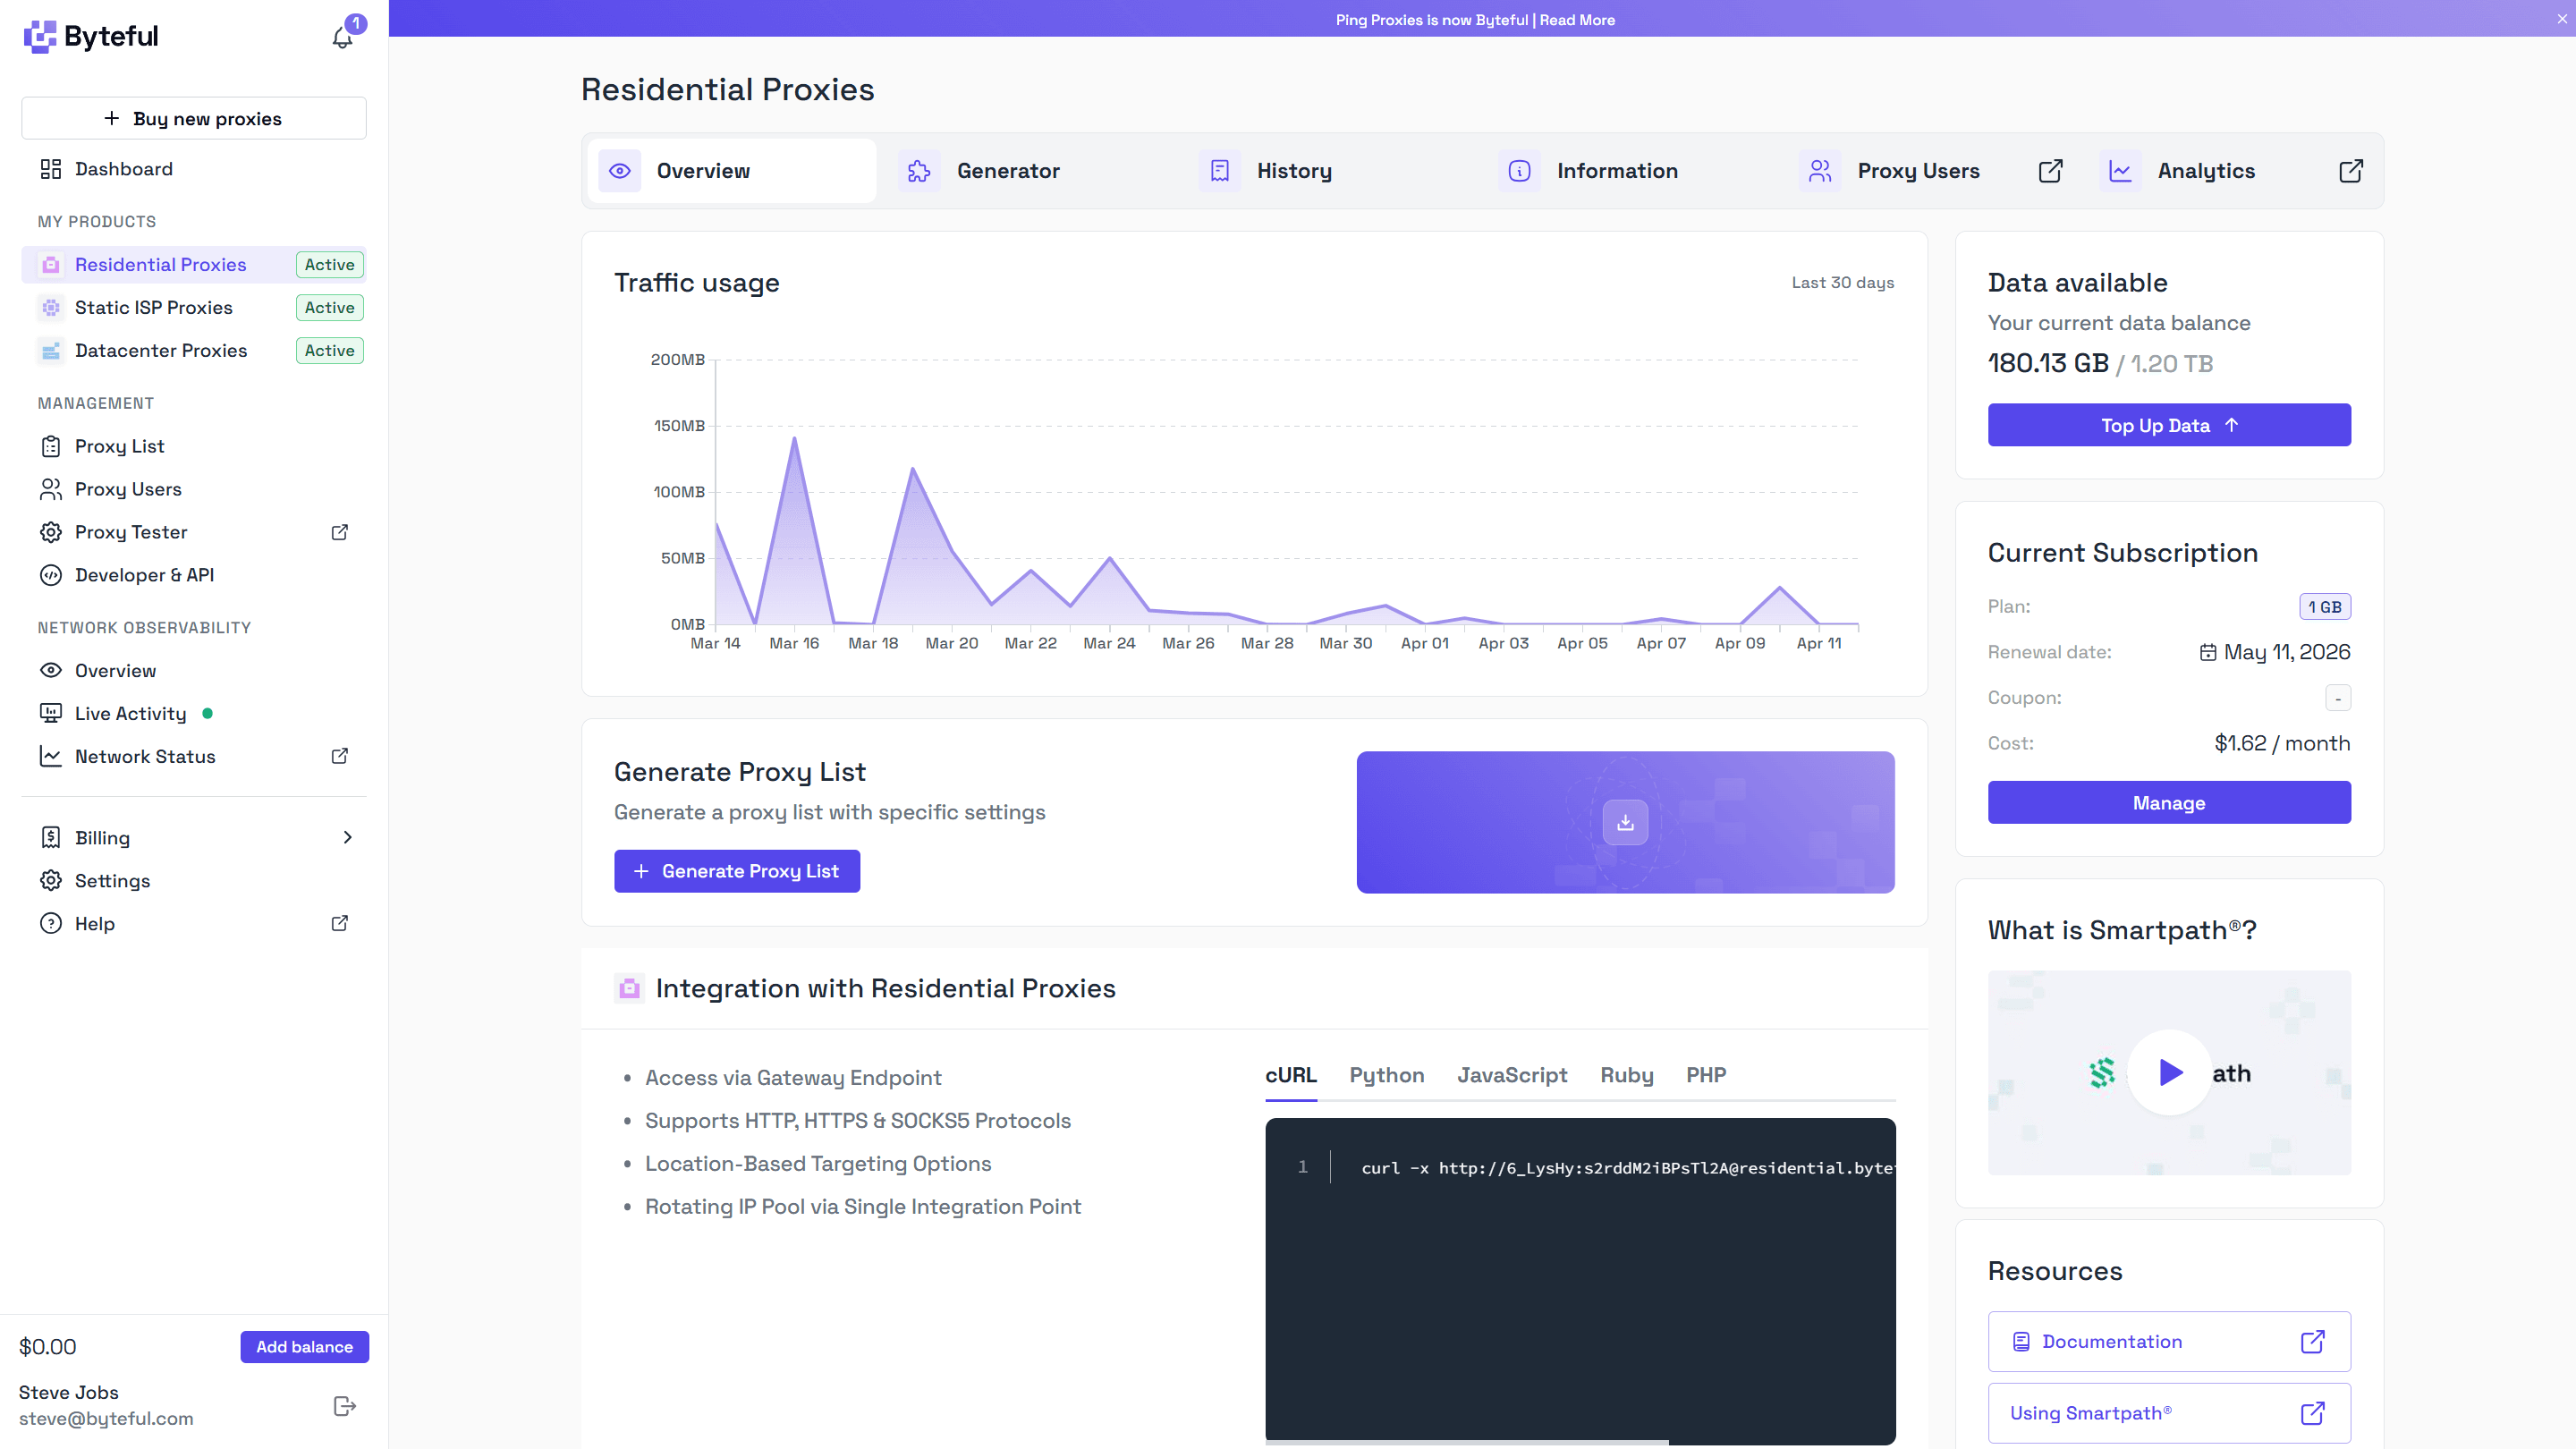Click the Static ISP Proxies icon
Screen dimensions: 2576x1449
point(51,308)
